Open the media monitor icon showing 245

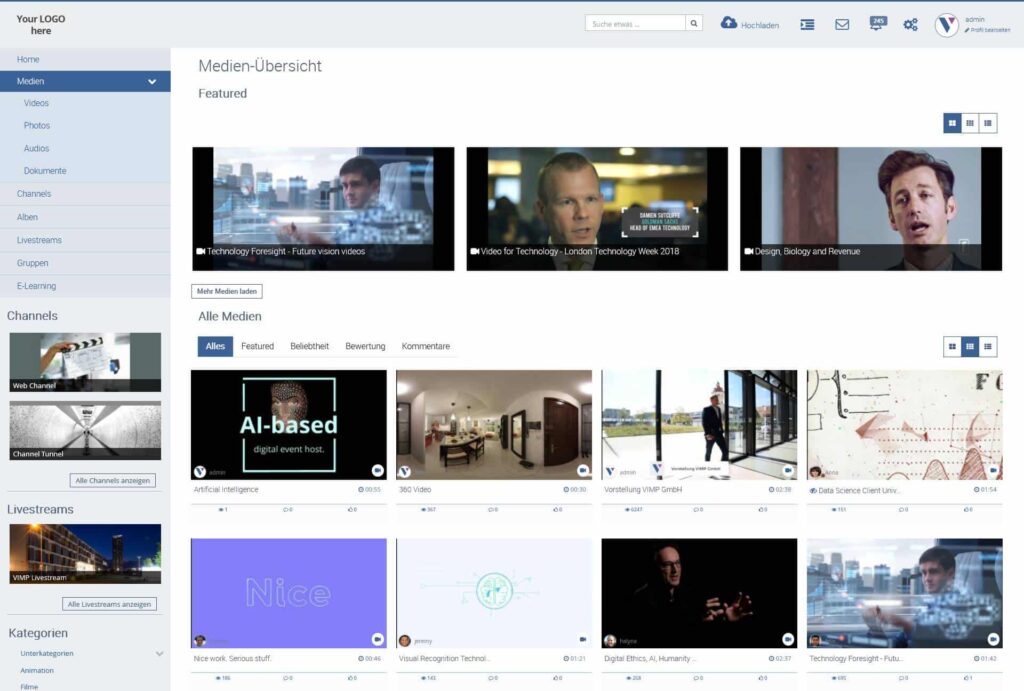point(876,25)
